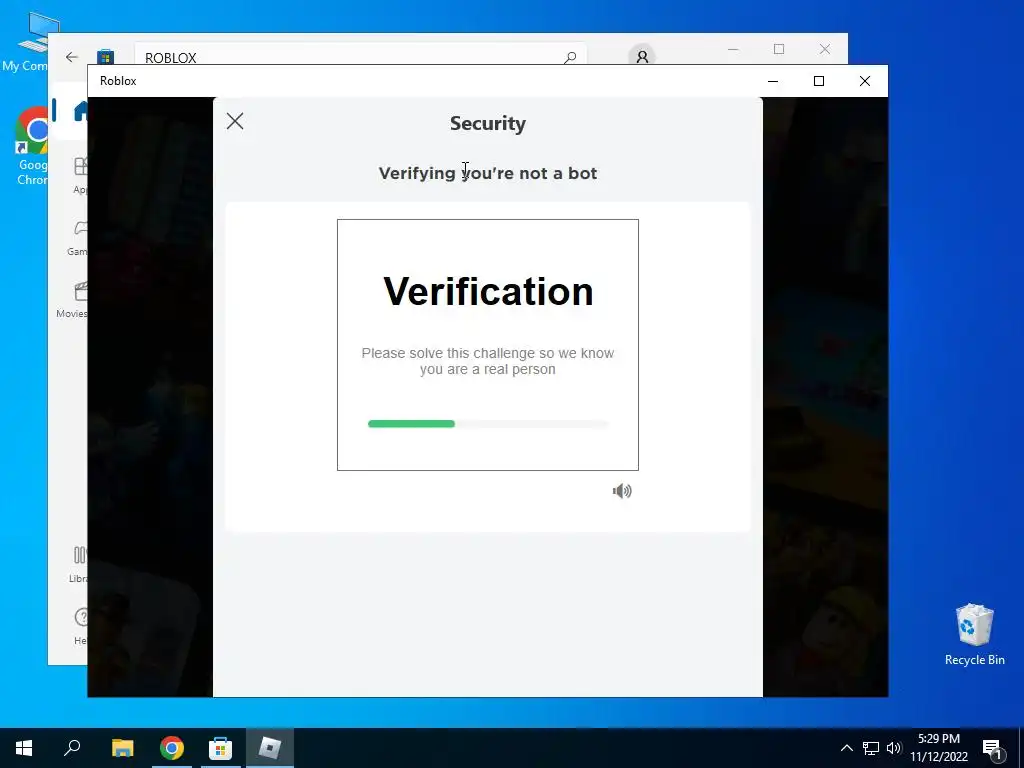Open the Microsoft Store Home icon

(80, 111)
